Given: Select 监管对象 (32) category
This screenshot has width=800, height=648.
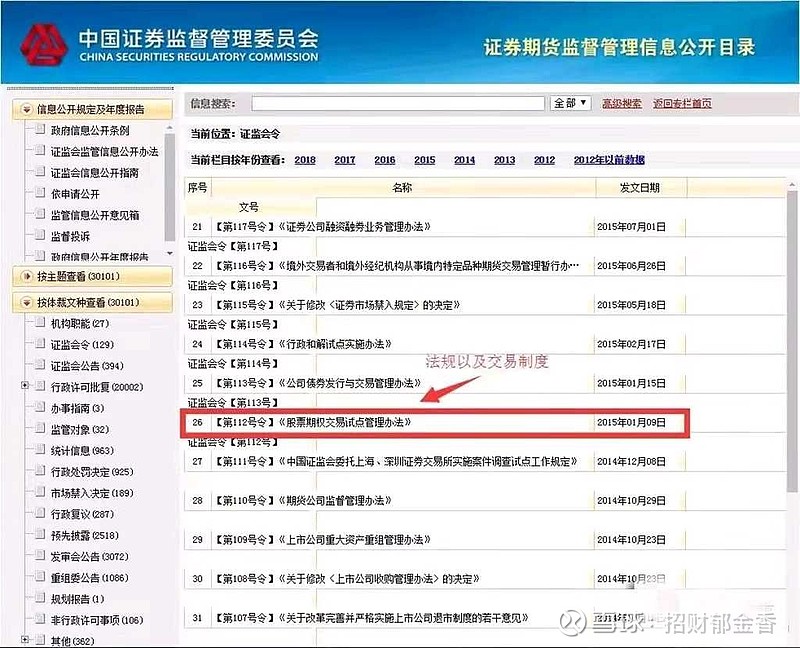Looking at the screenshot, I should (x=80, y=430).
